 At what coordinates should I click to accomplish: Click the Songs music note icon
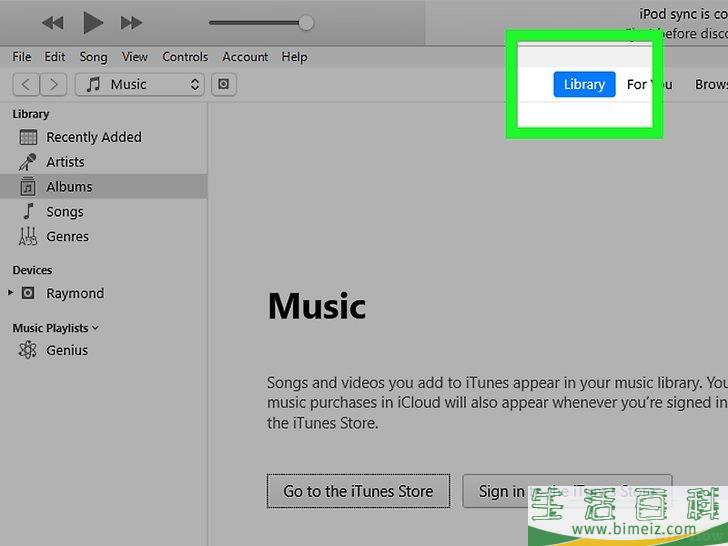(28, 211)
